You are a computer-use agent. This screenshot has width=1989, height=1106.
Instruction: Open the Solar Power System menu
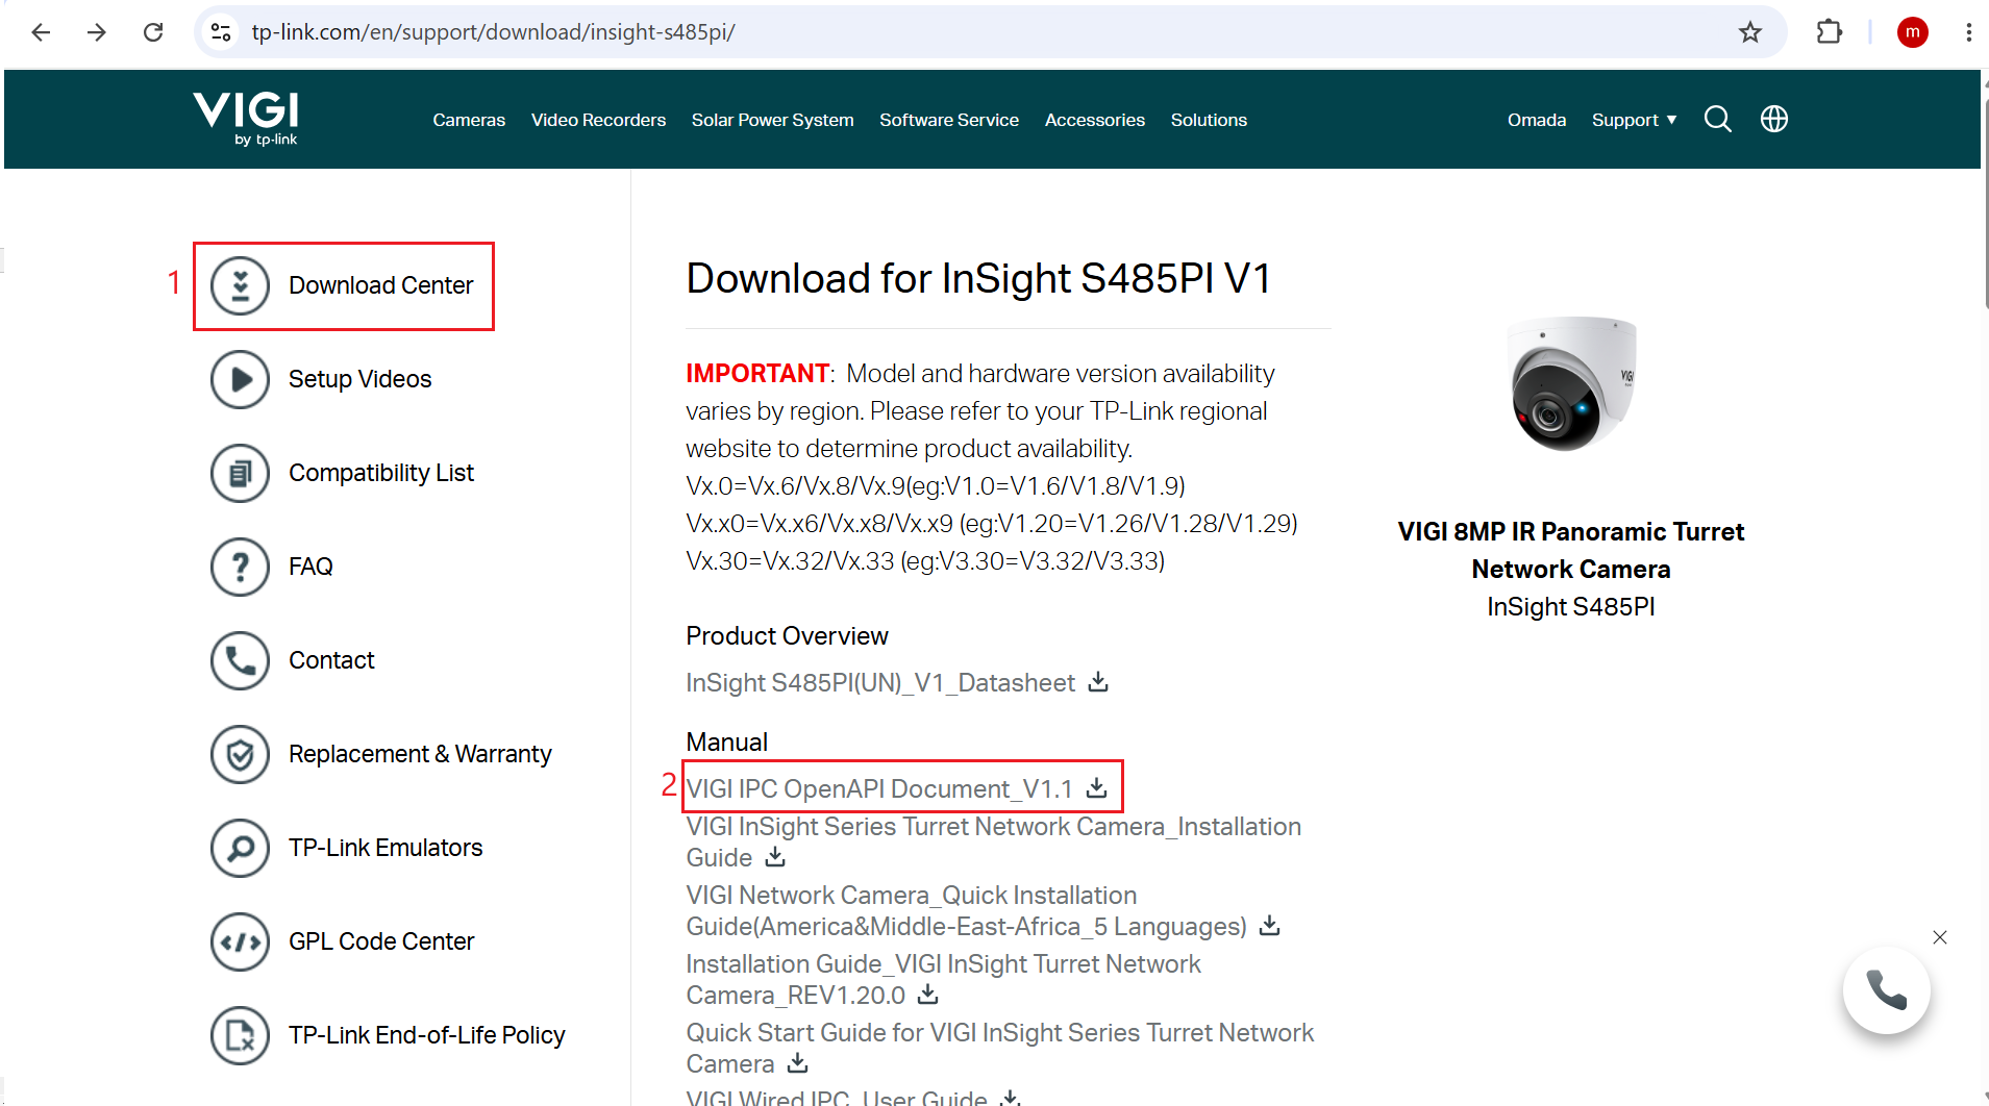pyautogui.click(x=772, y=120)
